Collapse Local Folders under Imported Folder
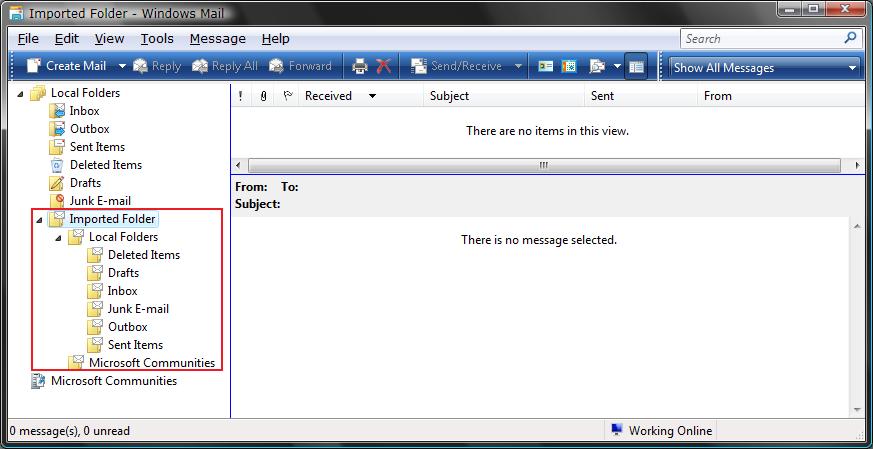 (x=58, y=238)
